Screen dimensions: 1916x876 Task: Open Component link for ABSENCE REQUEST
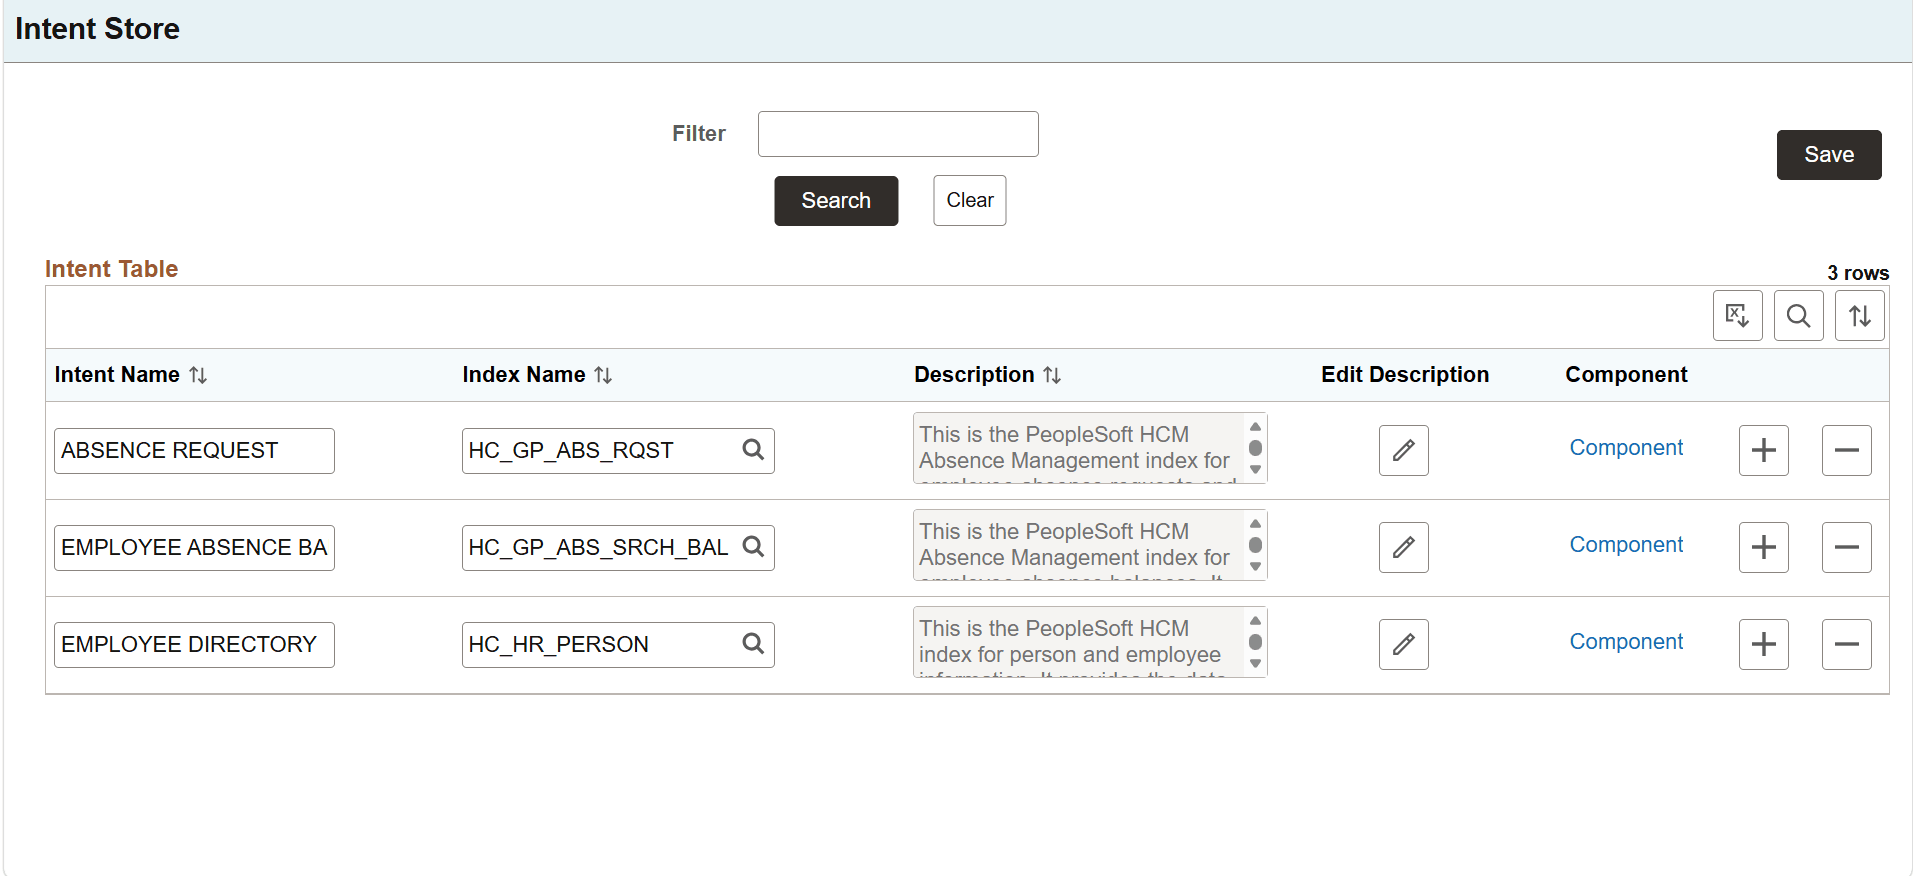point(1626,448)
